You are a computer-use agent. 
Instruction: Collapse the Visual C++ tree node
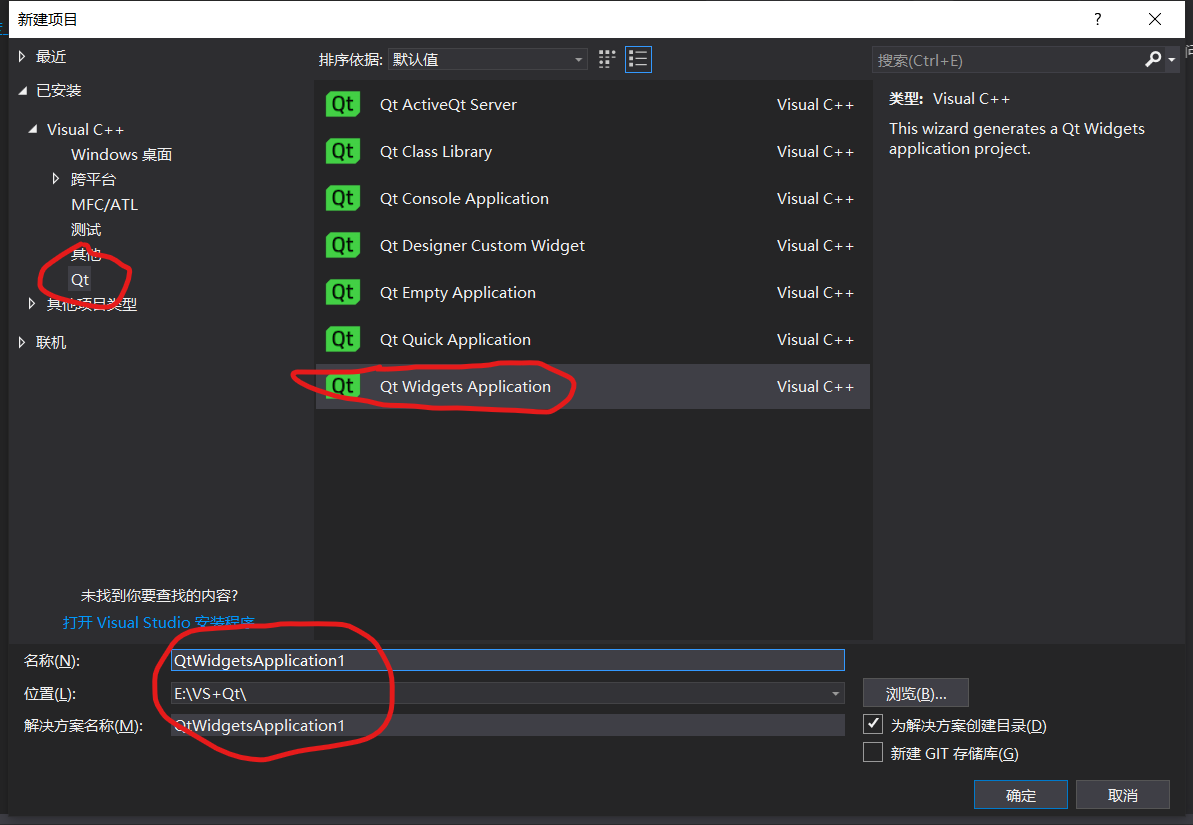point(33,129)
